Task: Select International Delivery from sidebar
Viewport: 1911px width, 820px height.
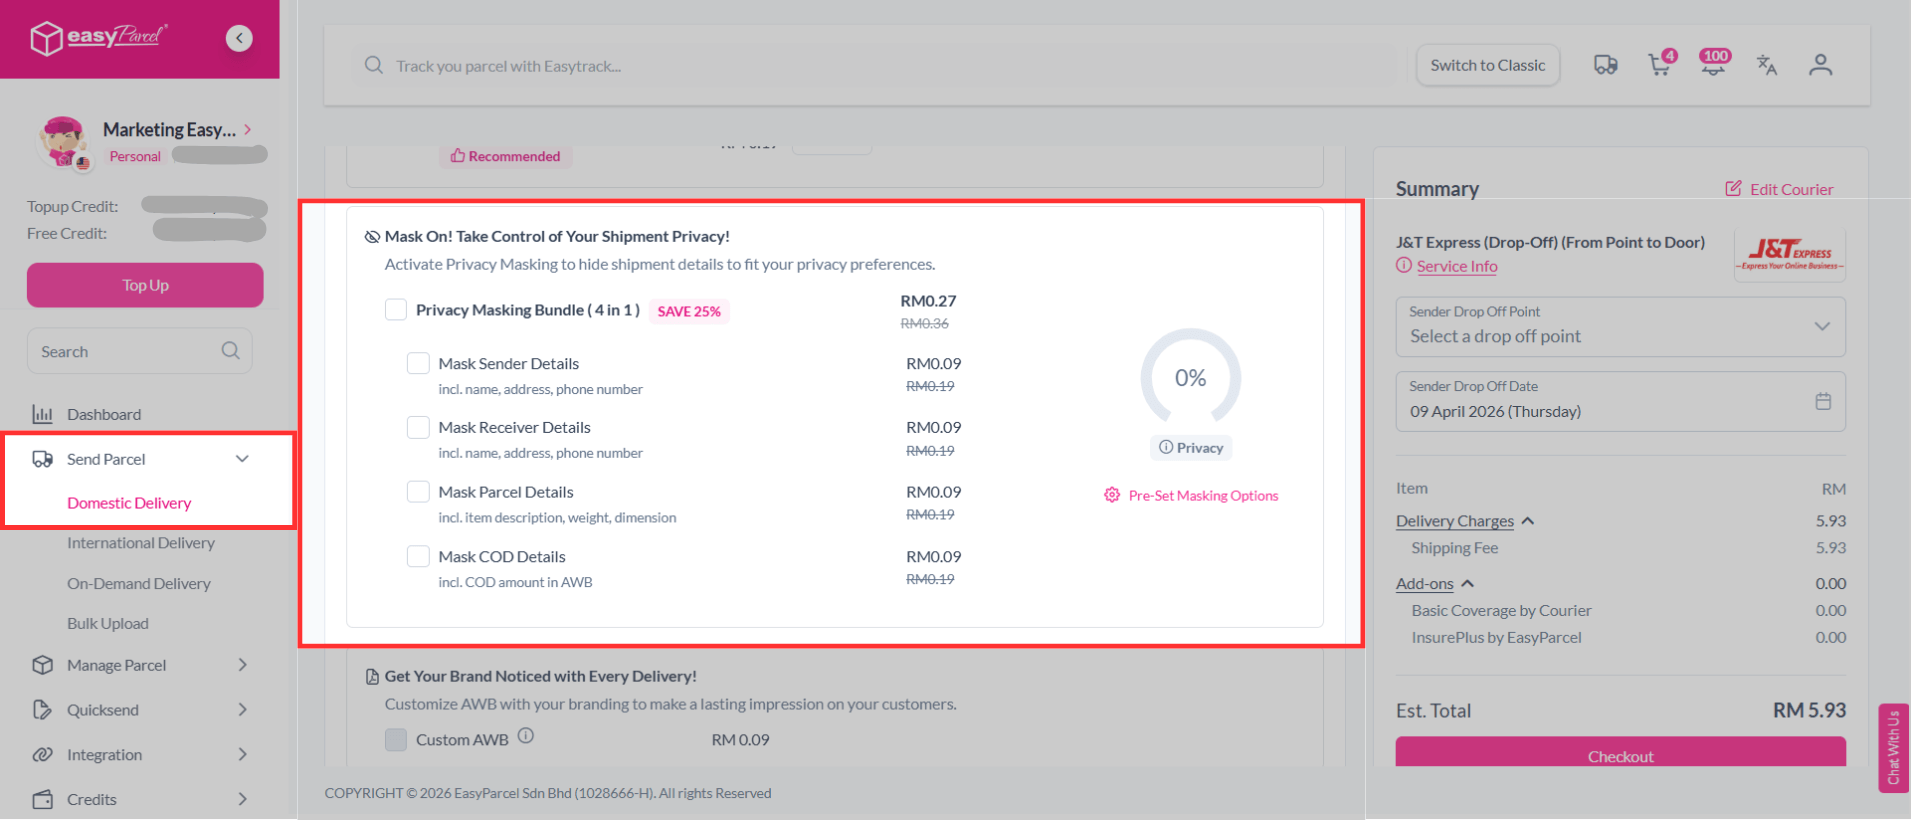Action: click(x=141, y=543)
